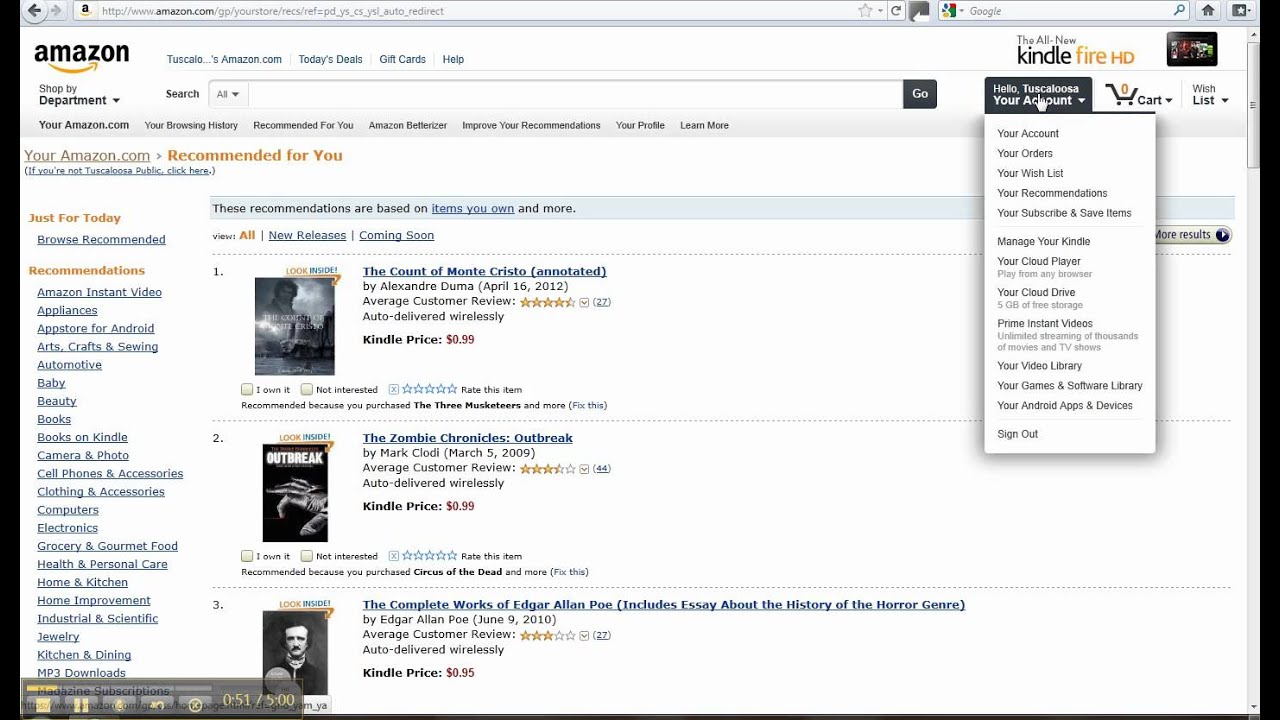Toggle the Your Account dropdown
The image size is (1280, 720).
coord(1038,95)
